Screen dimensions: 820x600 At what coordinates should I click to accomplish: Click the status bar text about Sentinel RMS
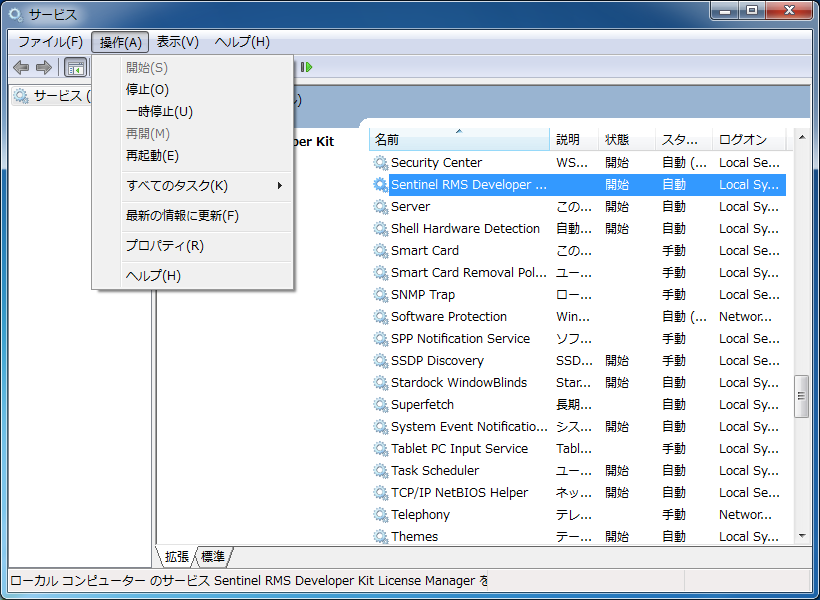(249, 581)
